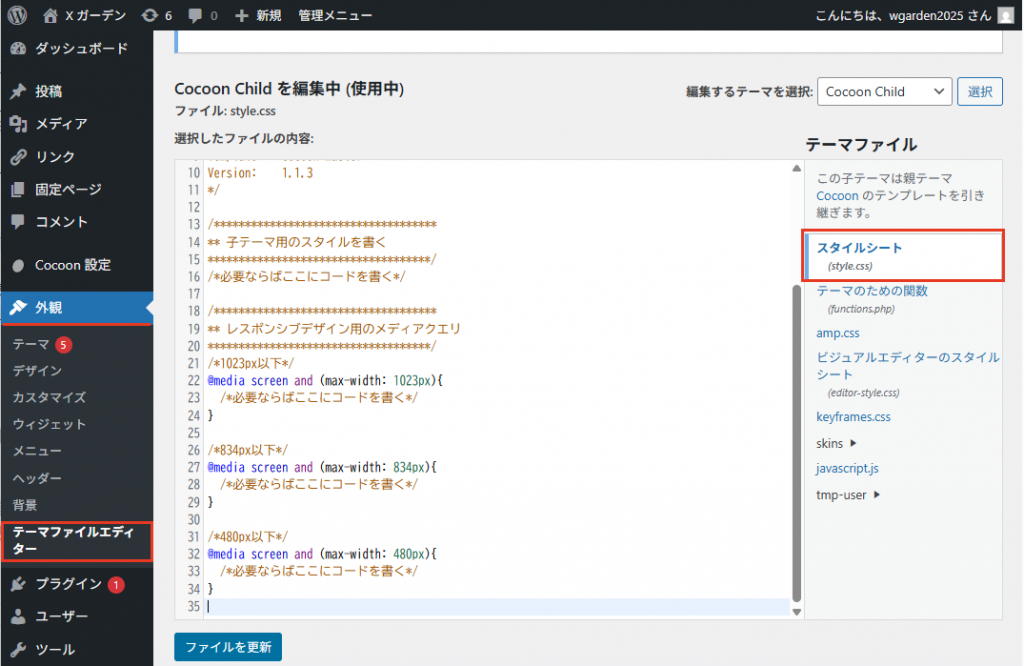1024x666 pixels.
Task: Open the javascript.js file link
Action: pyautogui.click(x=847, y=468)
